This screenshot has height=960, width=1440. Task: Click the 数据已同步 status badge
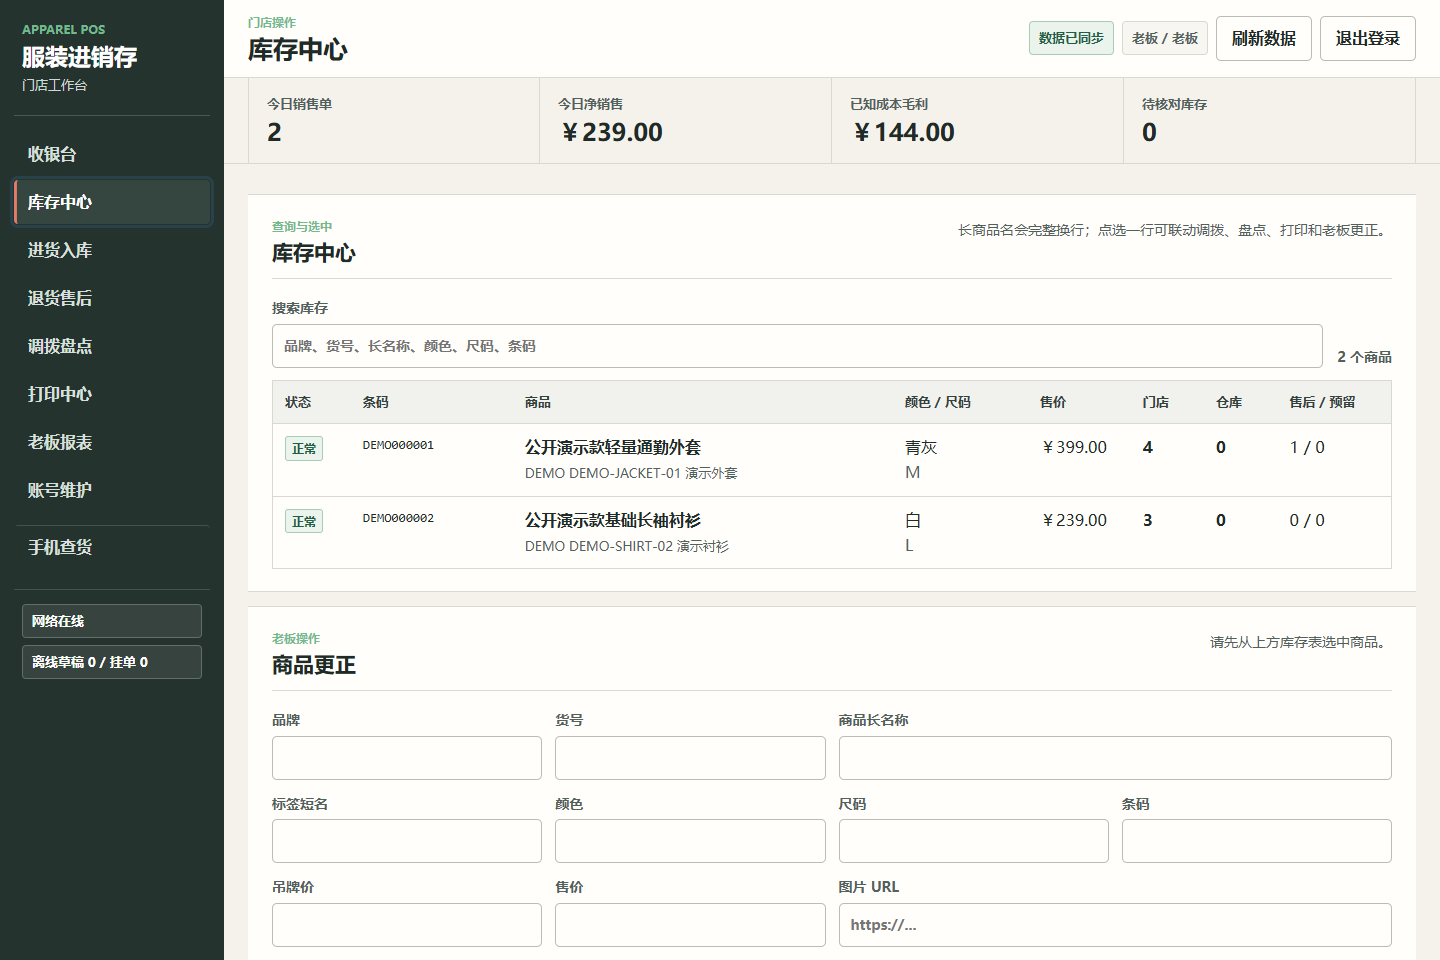1071,38
